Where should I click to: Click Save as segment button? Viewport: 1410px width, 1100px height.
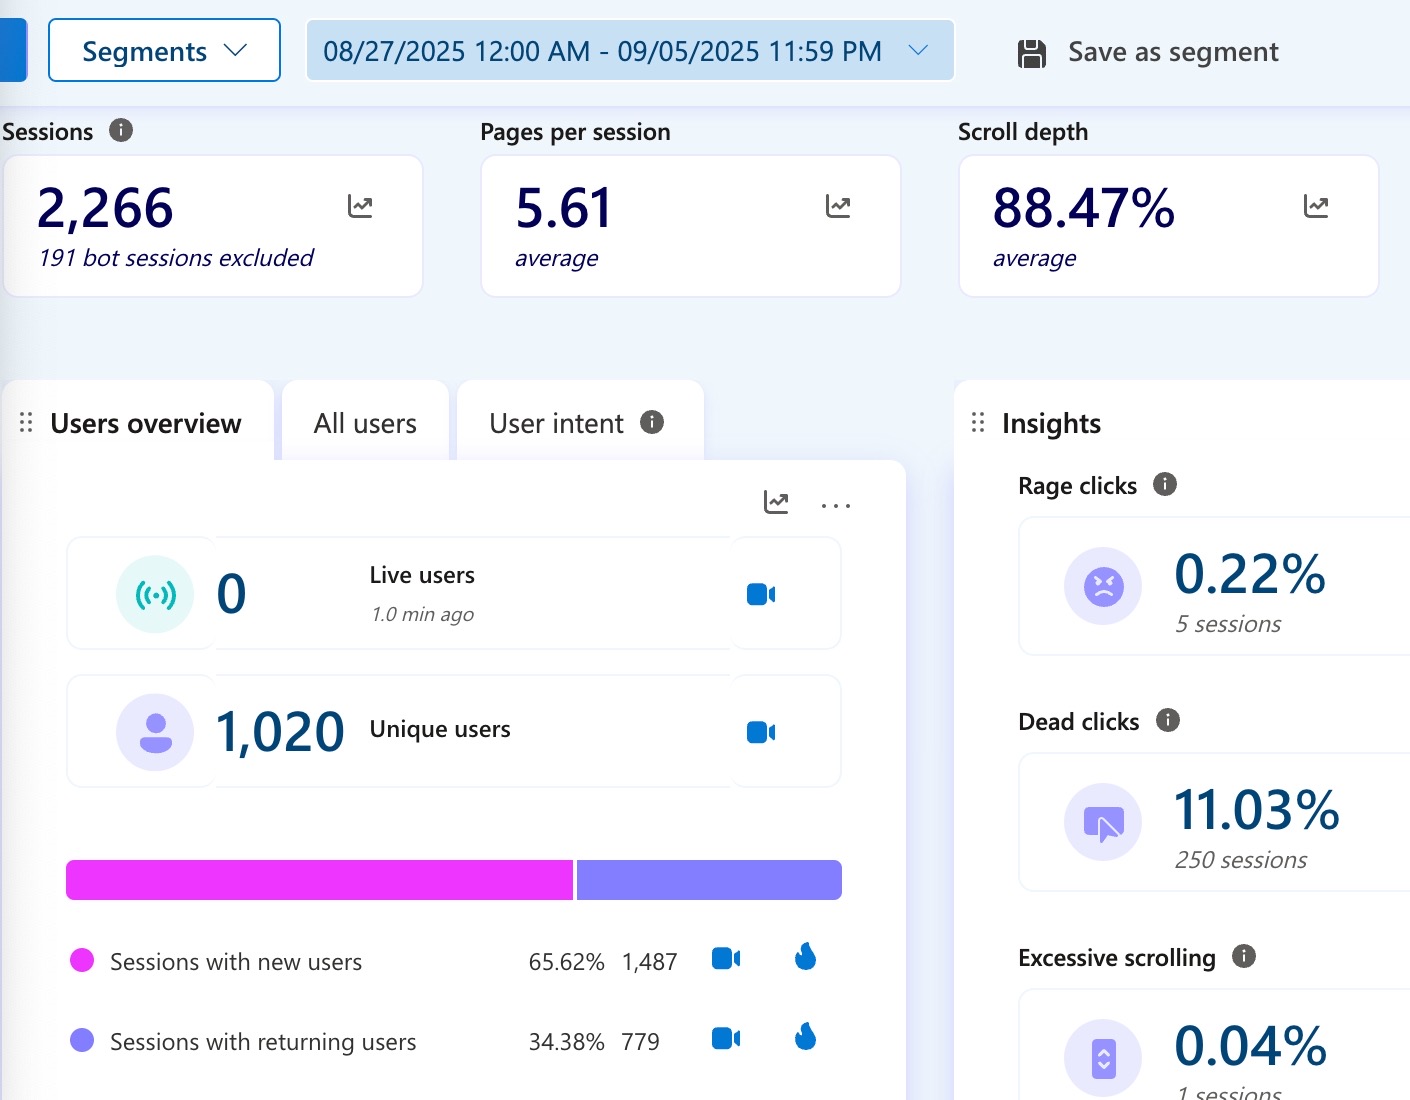[1148, 52]
